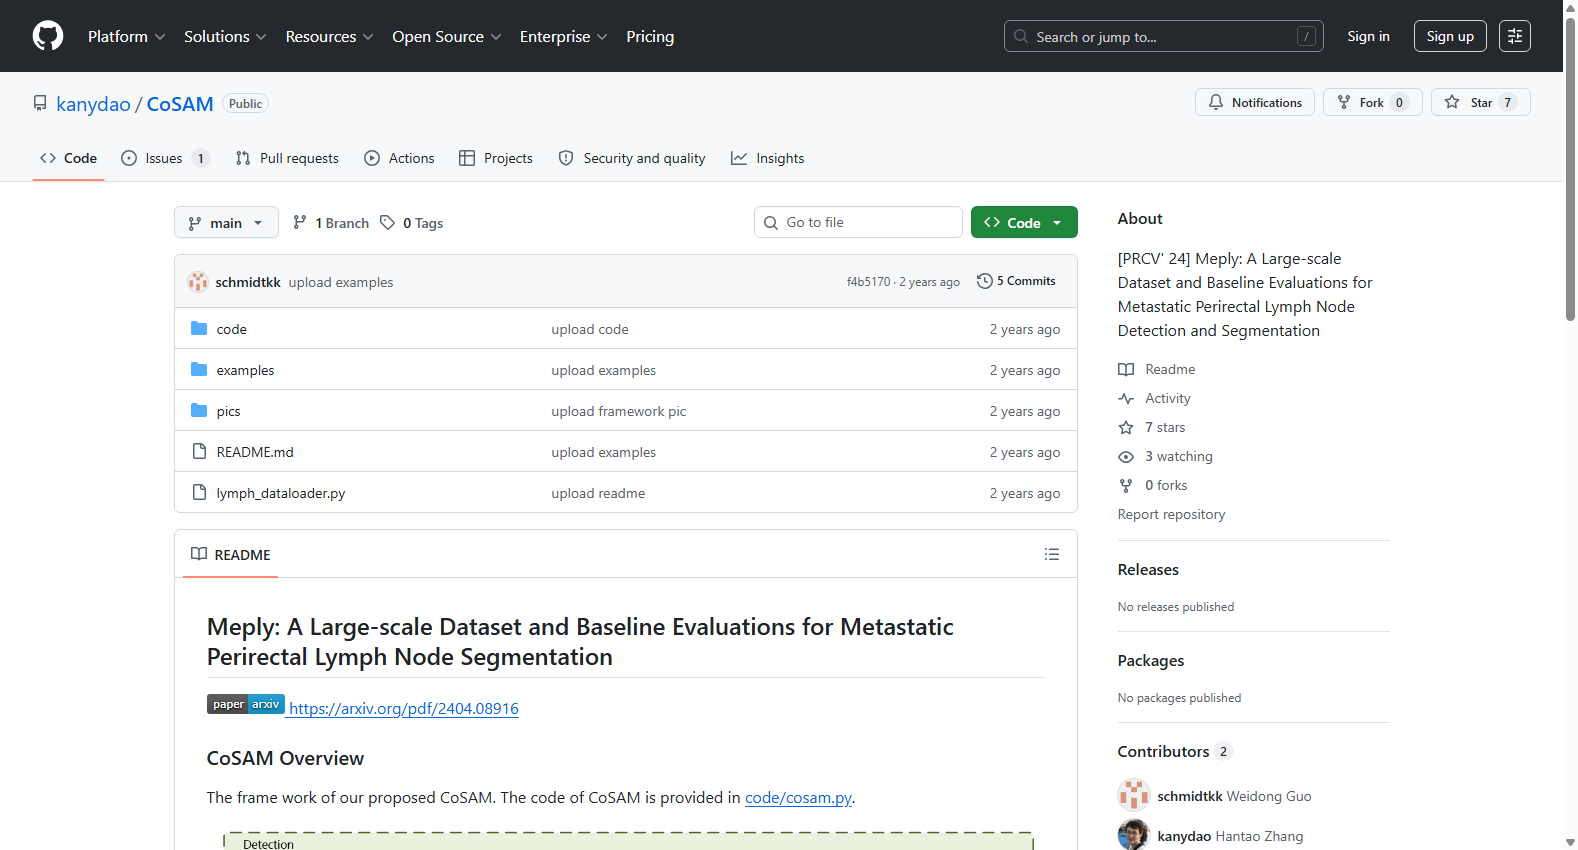Click the tag icon next to 0 Tags
Viewport: 1578px width, 850px height.
(x=387, y=223)
